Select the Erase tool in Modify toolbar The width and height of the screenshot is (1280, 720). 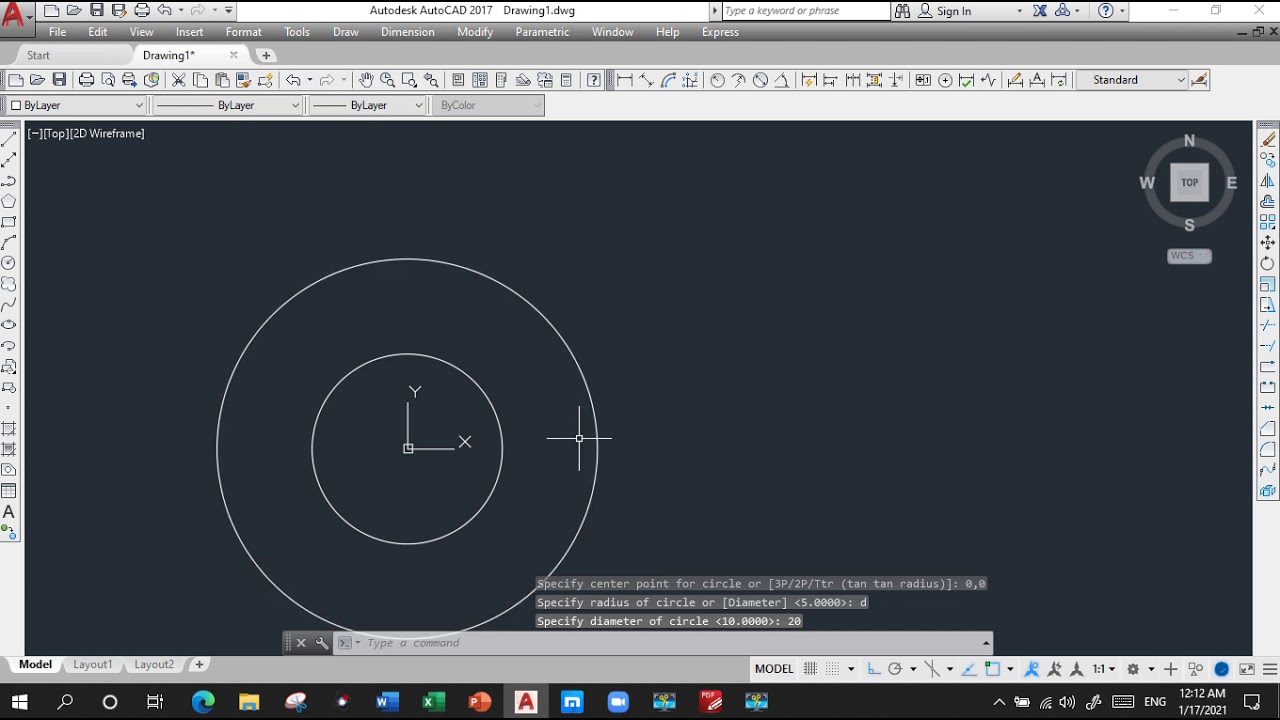(1268, 139)
